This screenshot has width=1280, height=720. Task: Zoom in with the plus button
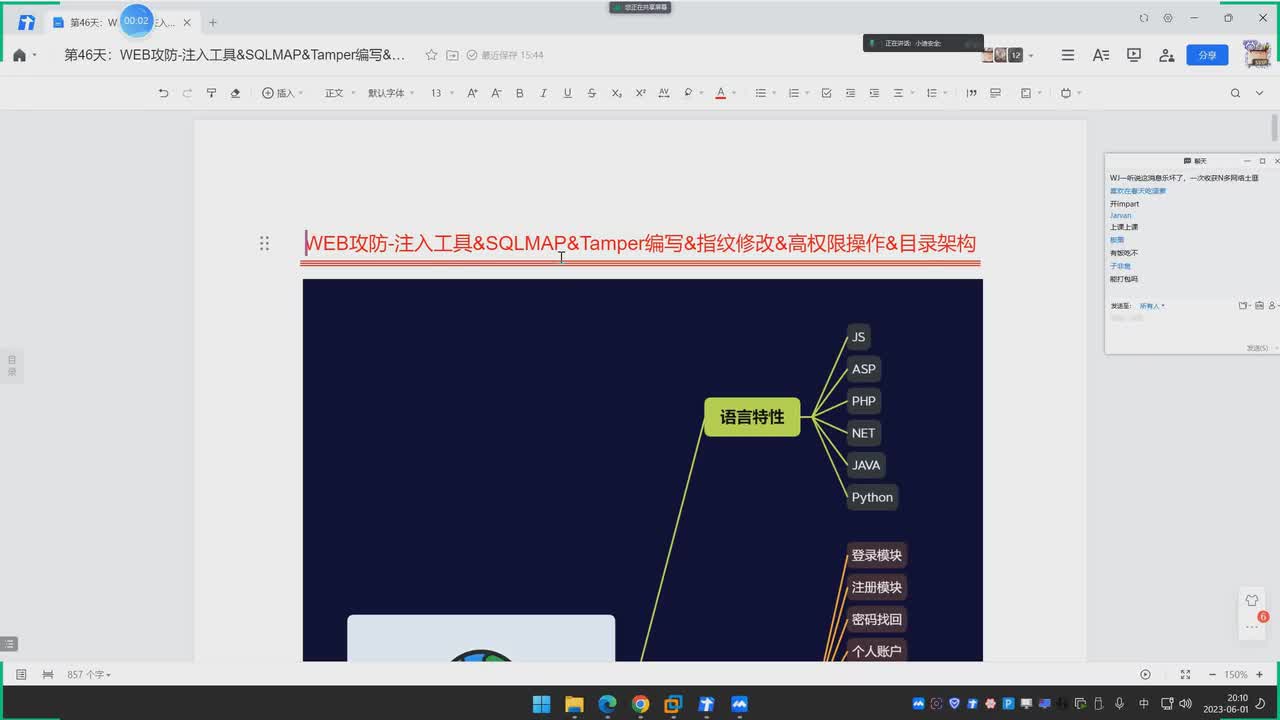[x=1259, y=675]
